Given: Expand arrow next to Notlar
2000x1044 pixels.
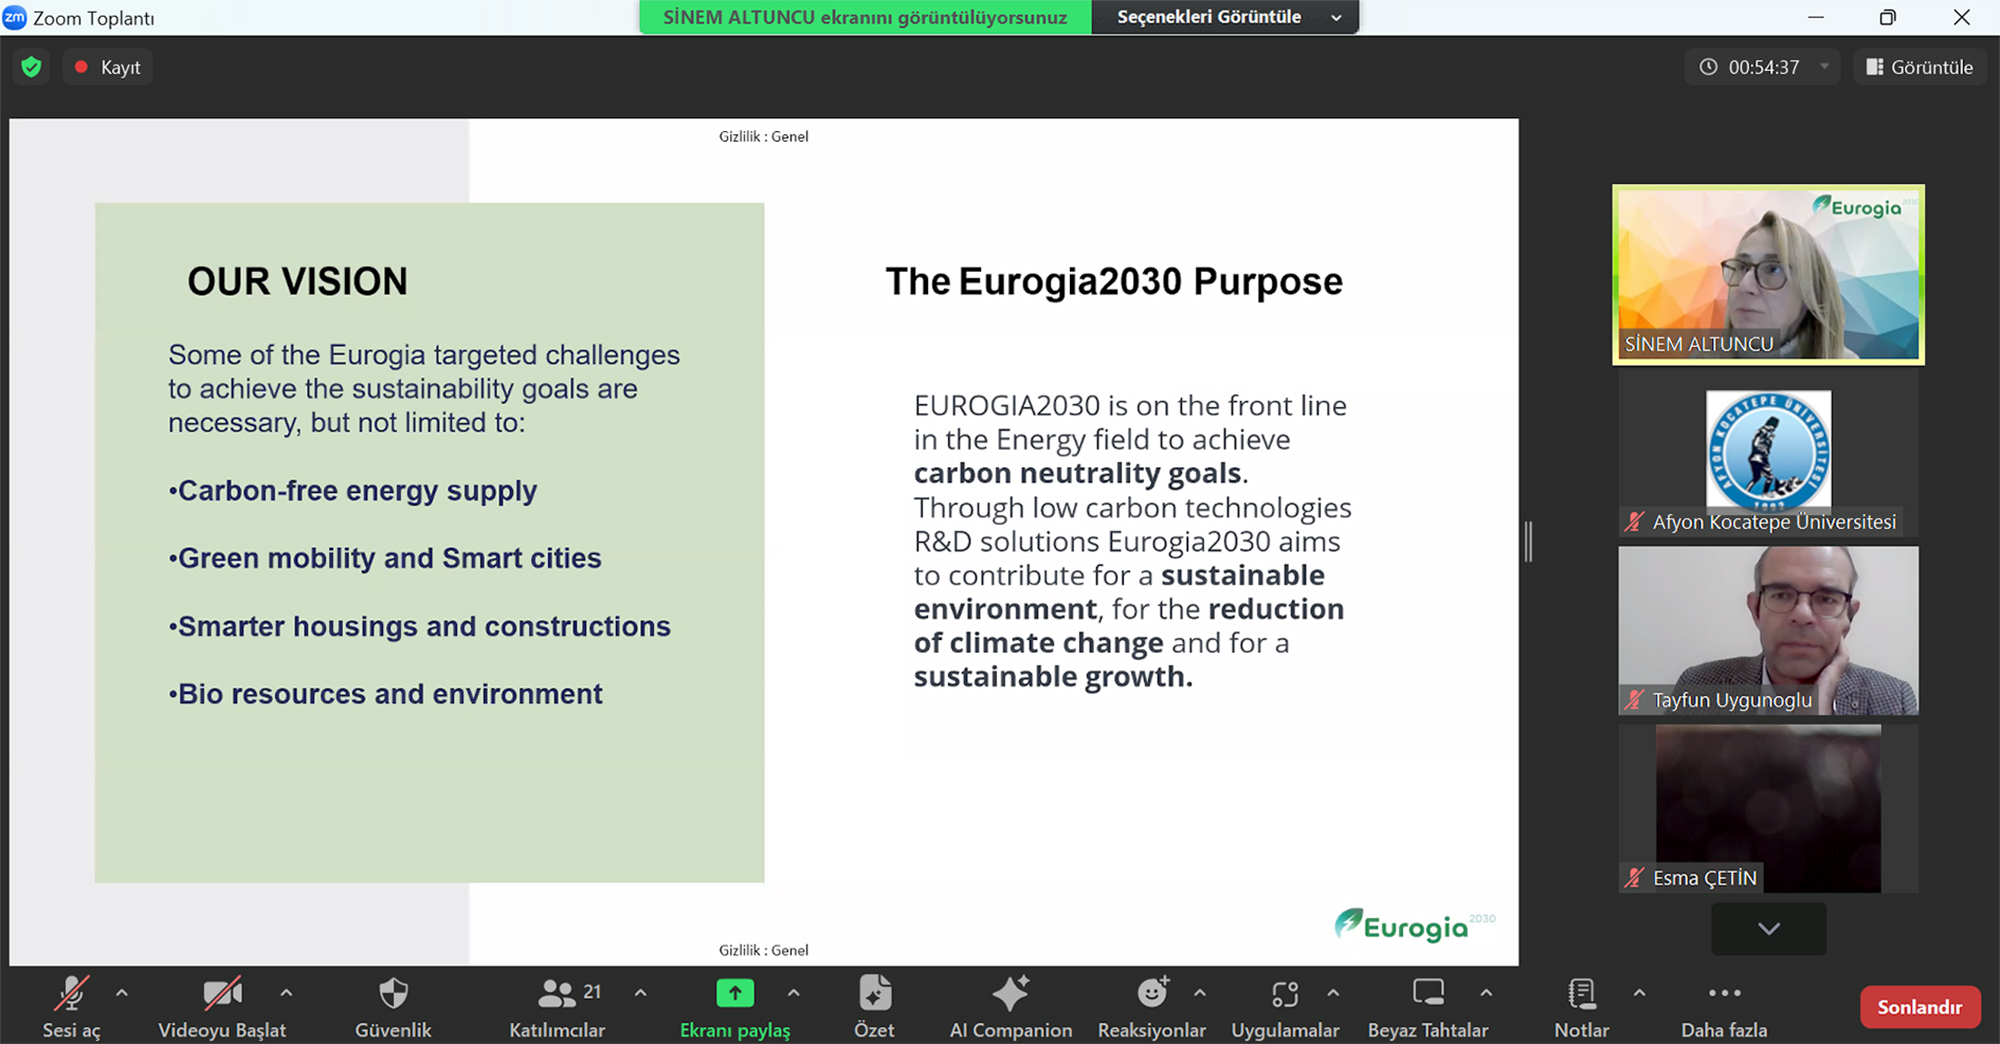Looking at the screenshot, I should click(x=1639, y=993).
